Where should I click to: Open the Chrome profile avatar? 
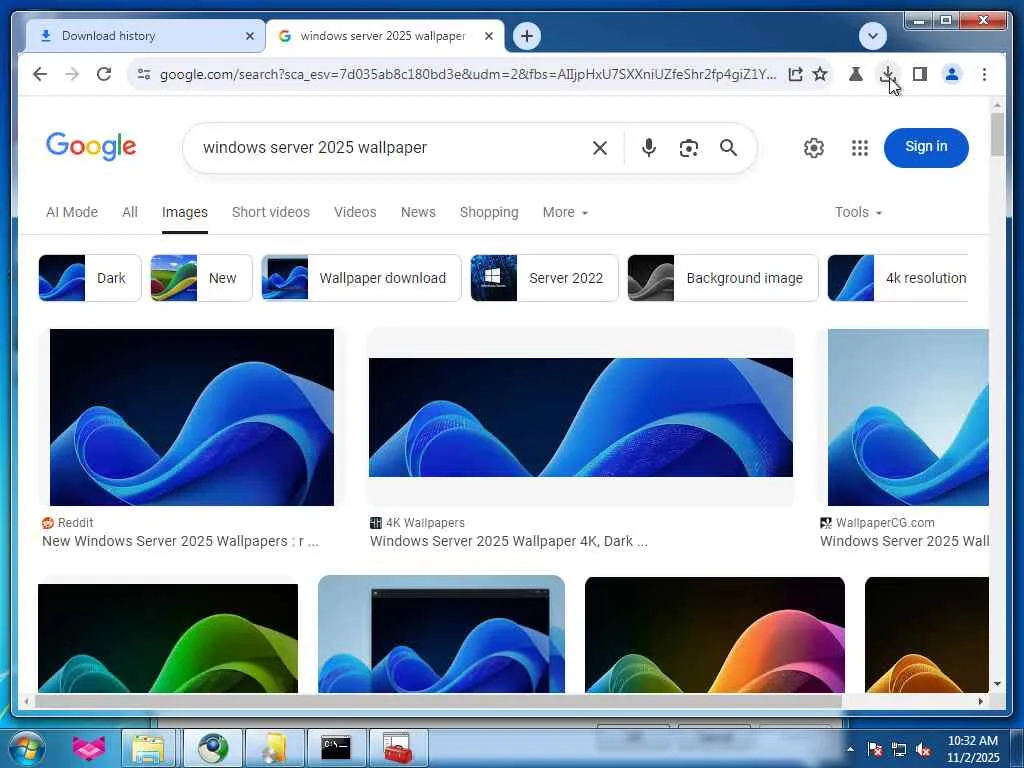(952, 74)
